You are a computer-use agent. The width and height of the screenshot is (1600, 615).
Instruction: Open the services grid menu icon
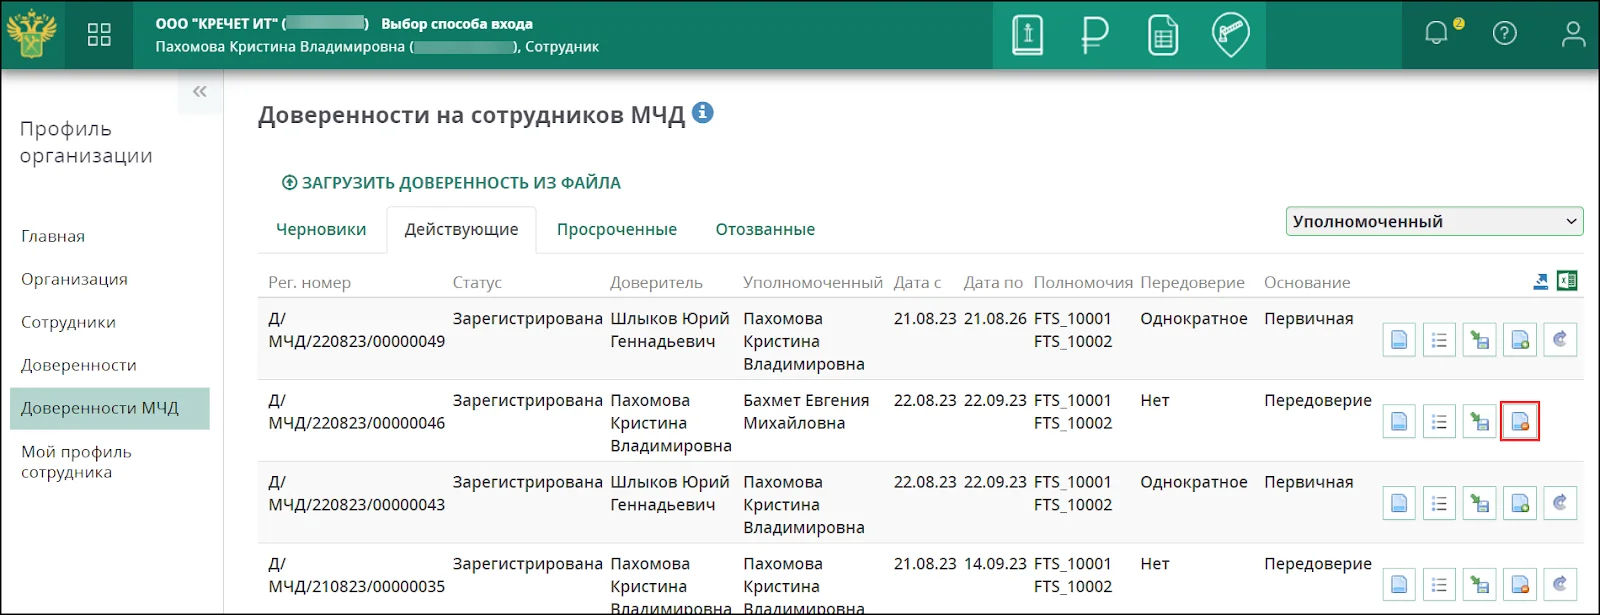99,35
